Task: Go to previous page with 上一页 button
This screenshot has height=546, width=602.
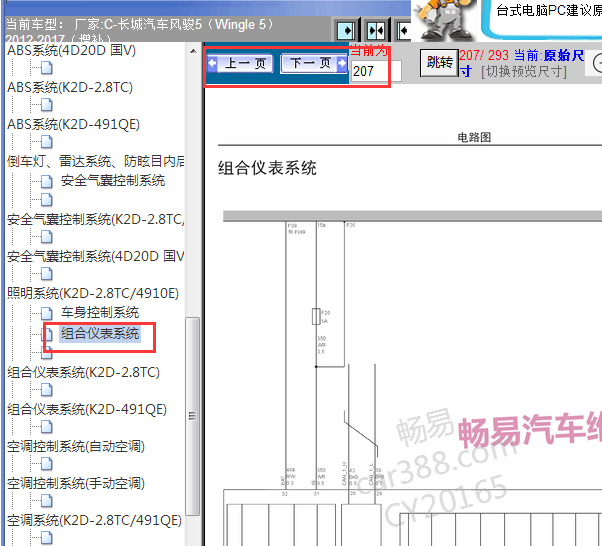Action: click(x=240, y=63)
